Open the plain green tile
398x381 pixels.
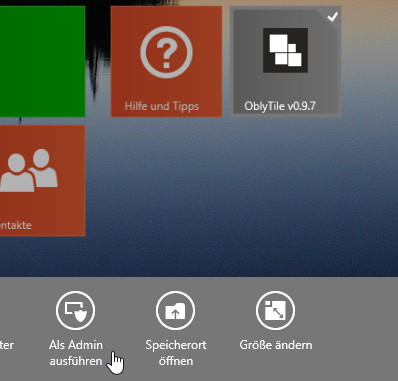coord(42,61)
